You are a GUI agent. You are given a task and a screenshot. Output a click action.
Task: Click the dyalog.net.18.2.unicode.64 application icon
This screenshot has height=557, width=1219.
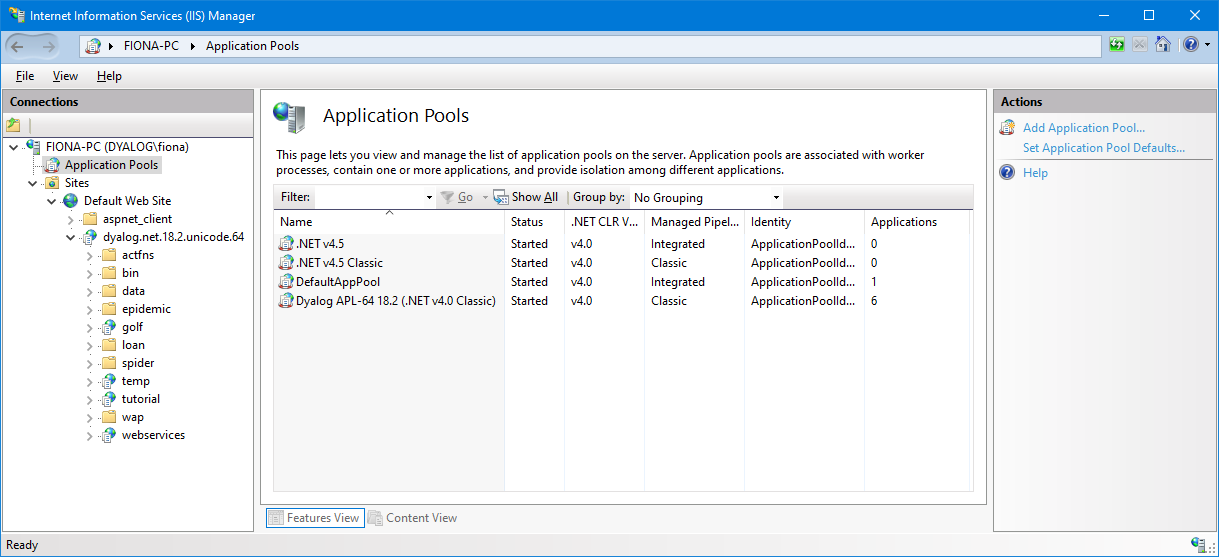[90, 237]
